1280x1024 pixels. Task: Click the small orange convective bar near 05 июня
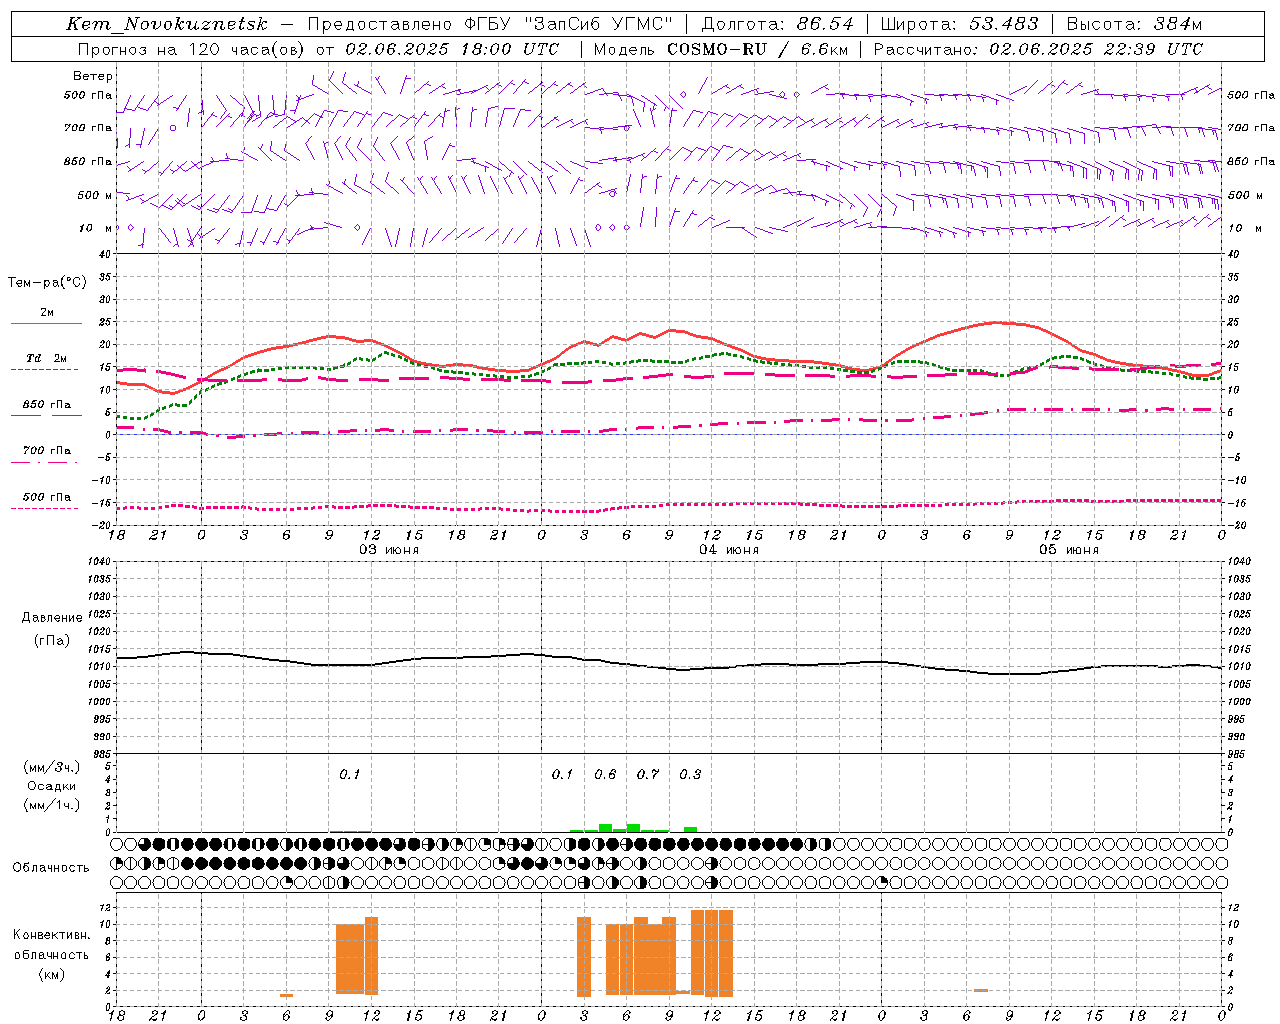pyautogui.click(x=981, y=990)
